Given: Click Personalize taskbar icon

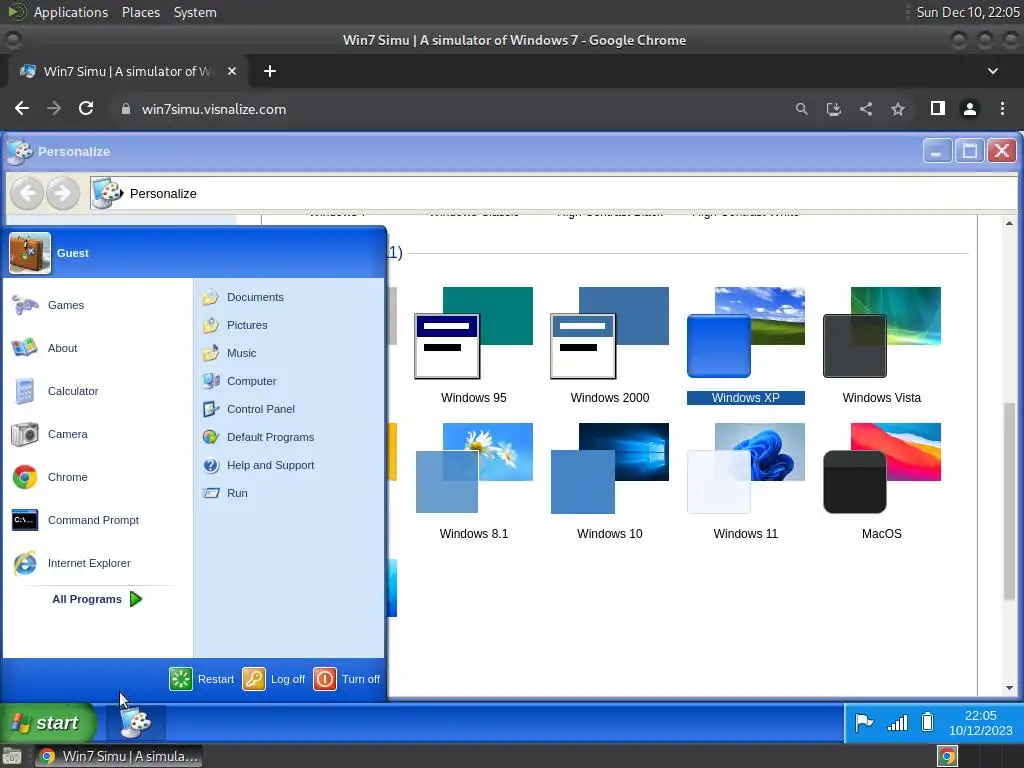Looking at the screenshot, I should pos(136,723).
